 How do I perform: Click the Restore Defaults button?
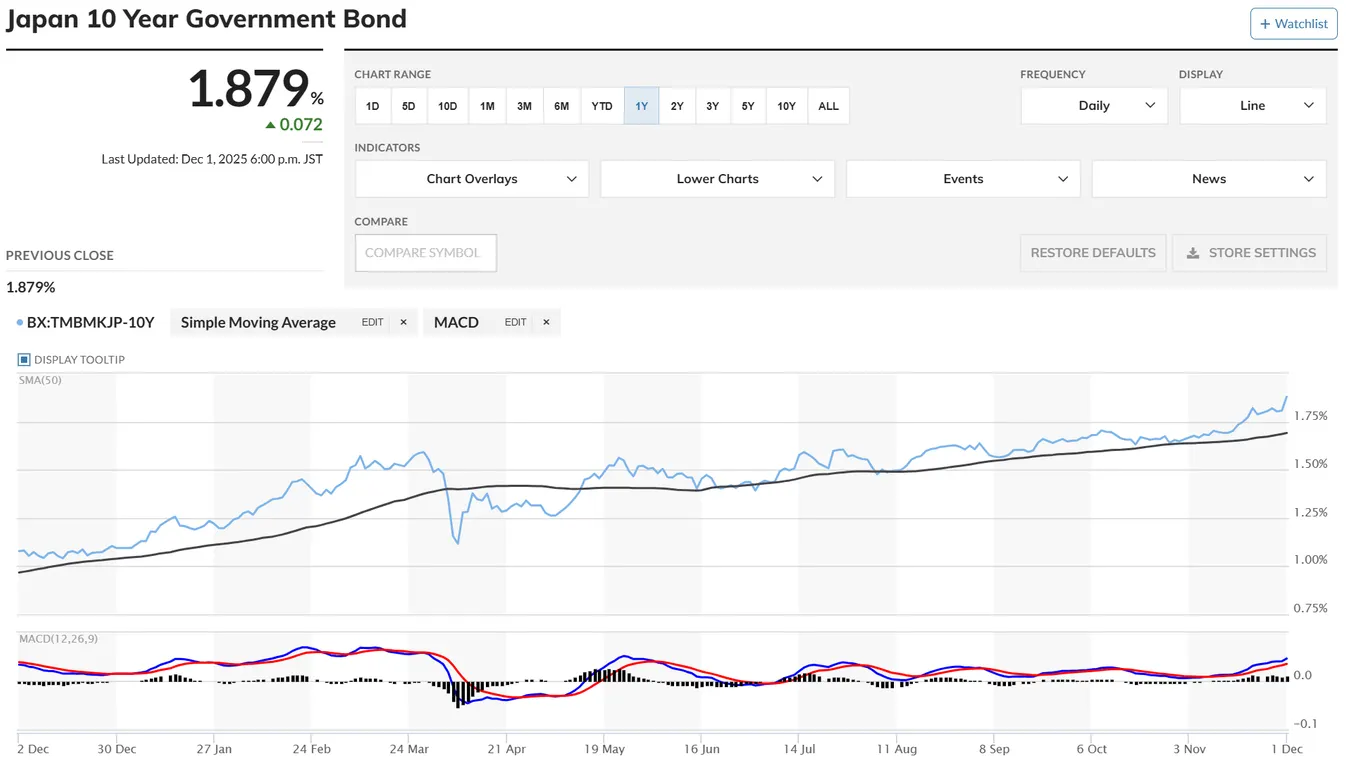tap(1093, 253)
